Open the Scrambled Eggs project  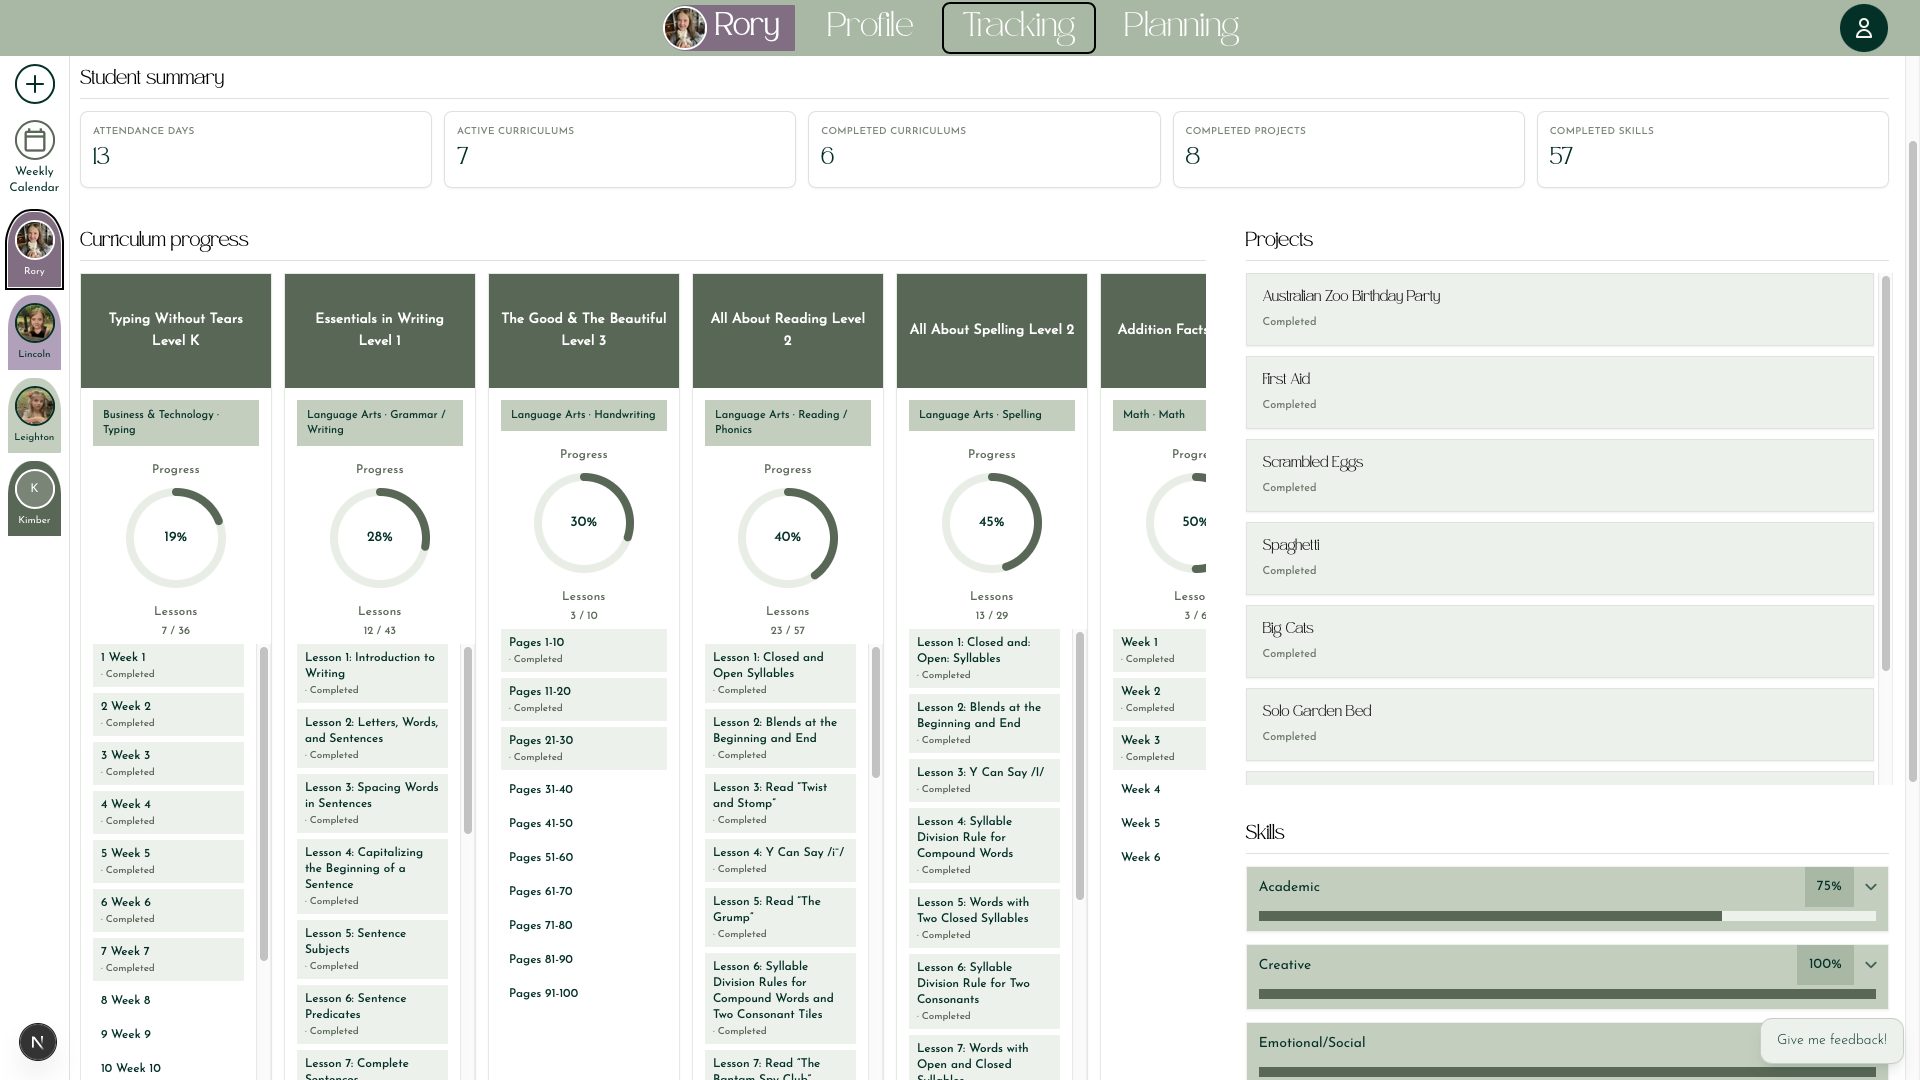(1559, 475)
